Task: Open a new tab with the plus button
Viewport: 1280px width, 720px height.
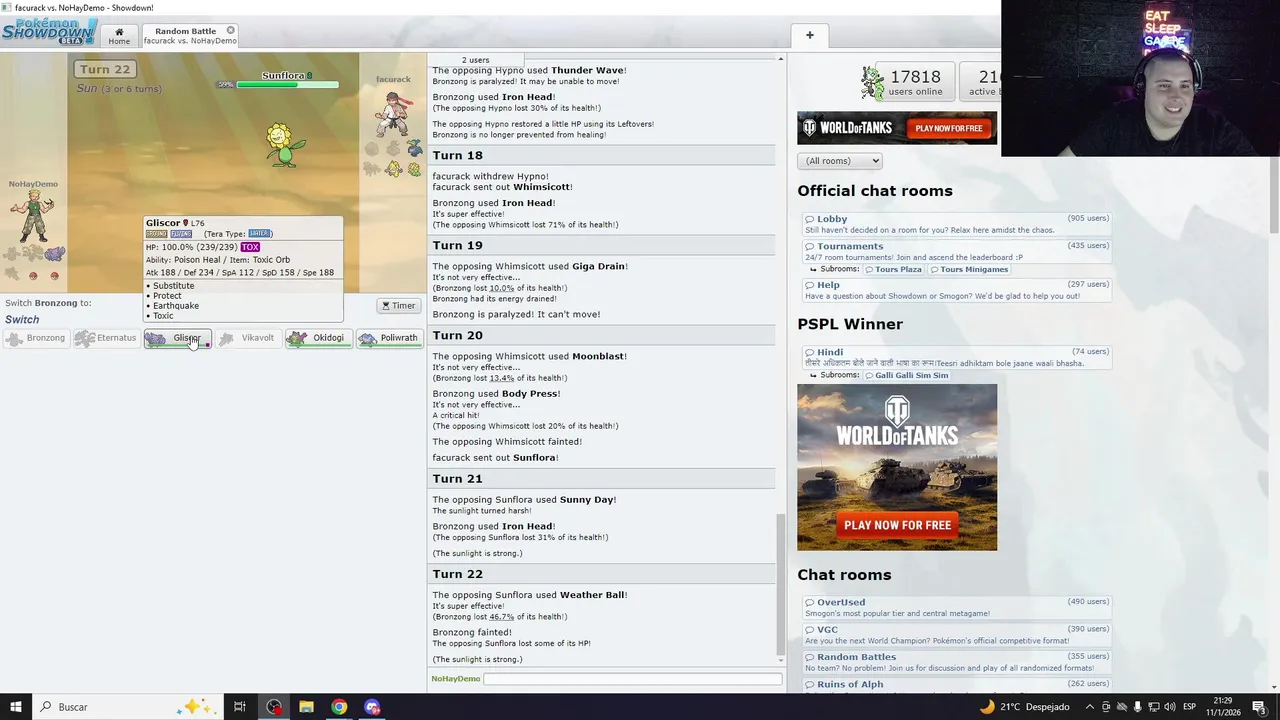Action: [810, 35]
